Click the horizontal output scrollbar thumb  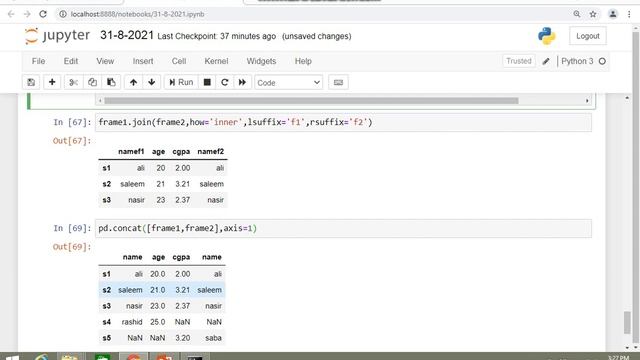click(x=311, y=101)
